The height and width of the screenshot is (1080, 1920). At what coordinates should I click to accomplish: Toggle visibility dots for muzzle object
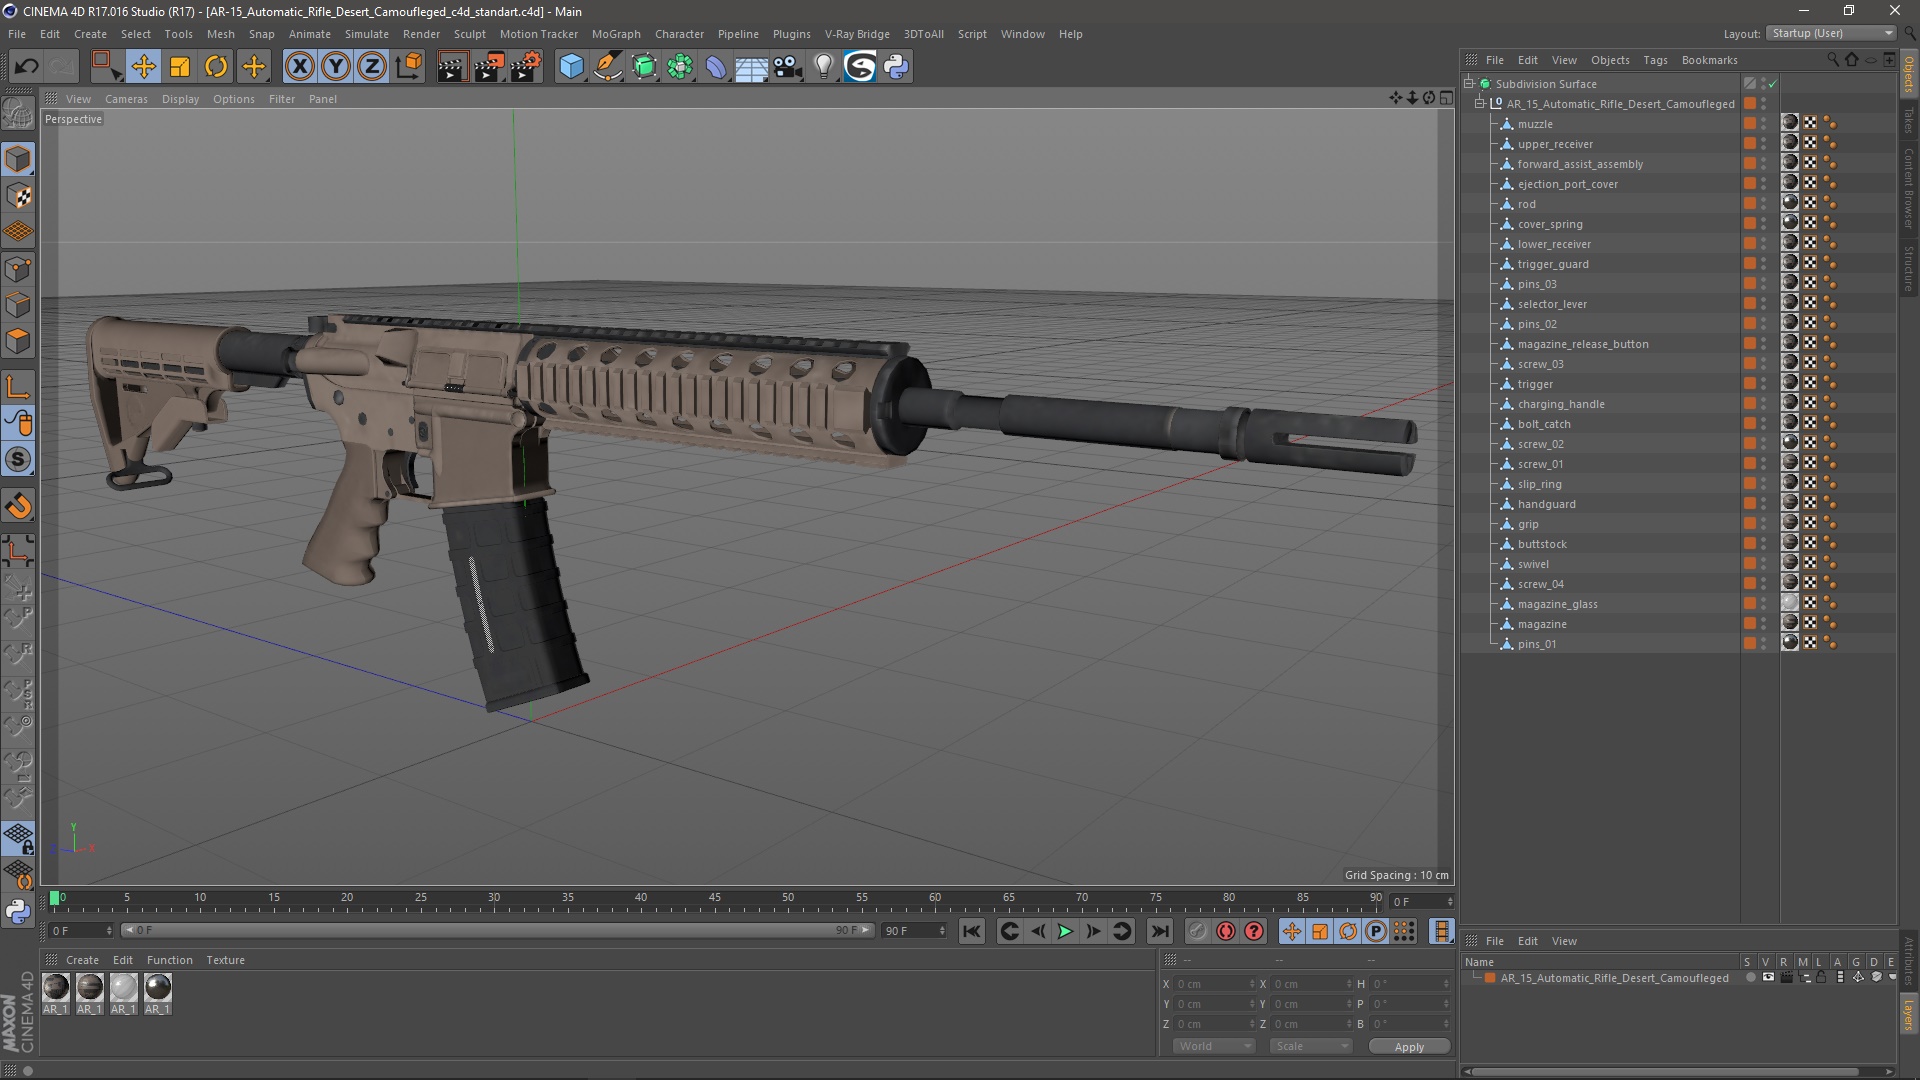point(1764,124)
